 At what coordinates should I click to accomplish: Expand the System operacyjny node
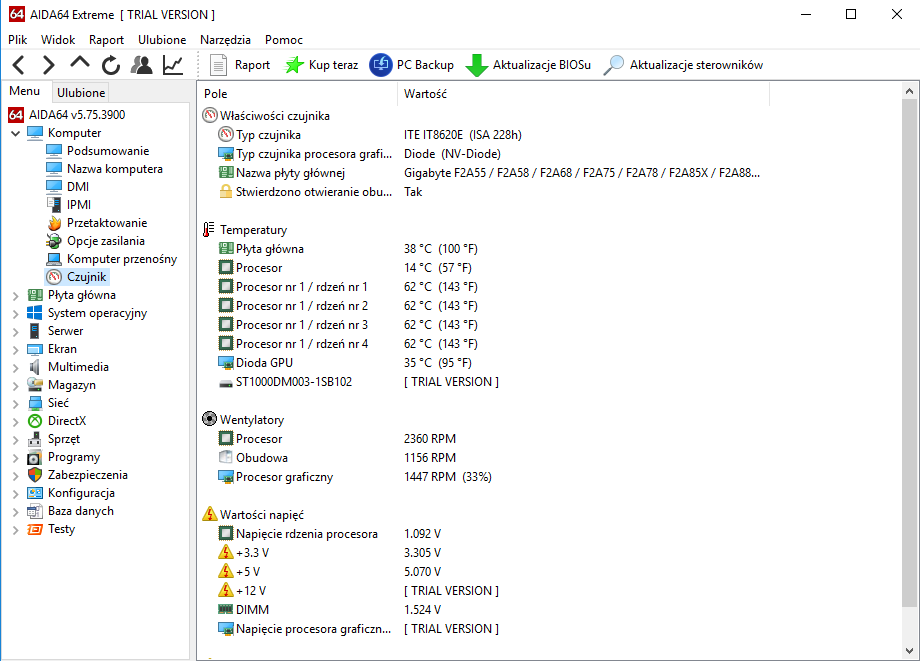tap(16, 314)
